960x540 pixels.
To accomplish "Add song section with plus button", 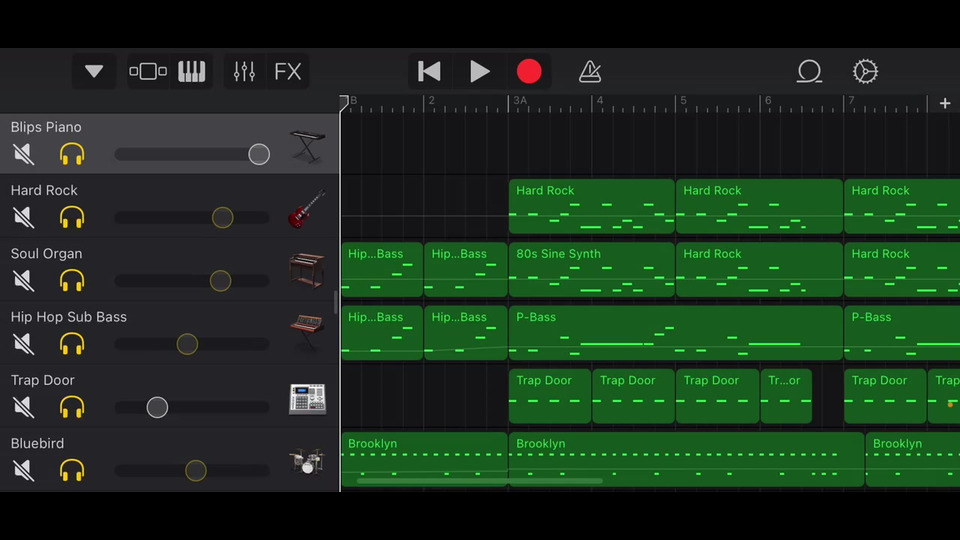I will [945, 103].
